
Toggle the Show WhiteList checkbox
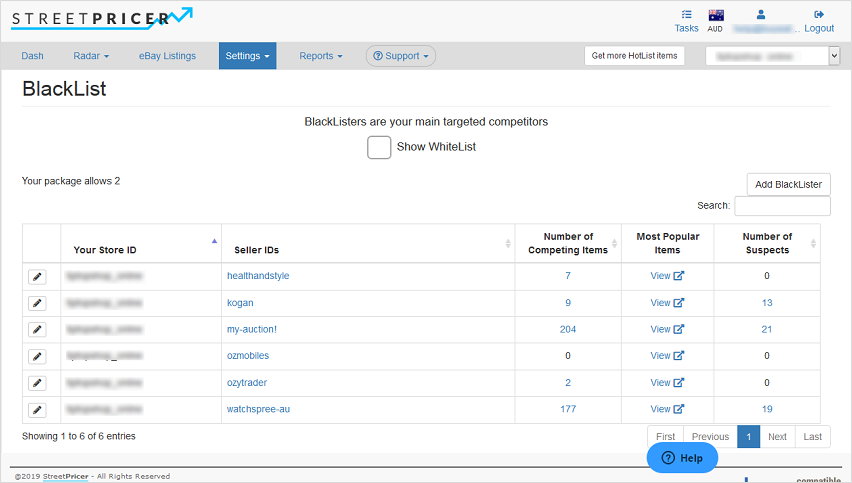[379, 147]
